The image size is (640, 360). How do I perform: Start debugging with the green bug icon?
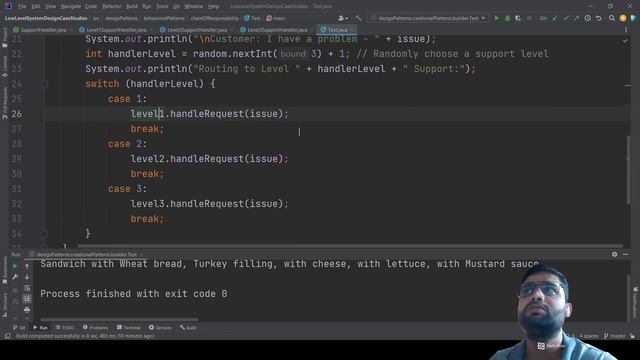507,18
